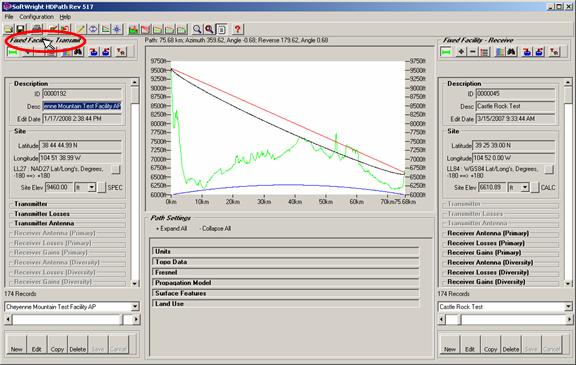Click the blue crosshair icon in toolbar
The width and height of the screenshot is (576, 365).
[x=117, y=29]
